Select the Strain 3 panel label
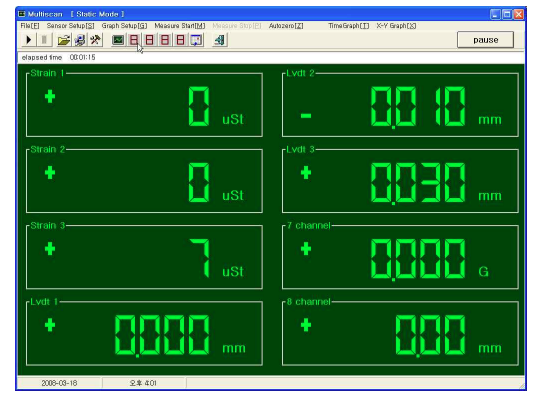Image resolution: width=536 pixels, height=399 pixels. (x=48, y=226)
